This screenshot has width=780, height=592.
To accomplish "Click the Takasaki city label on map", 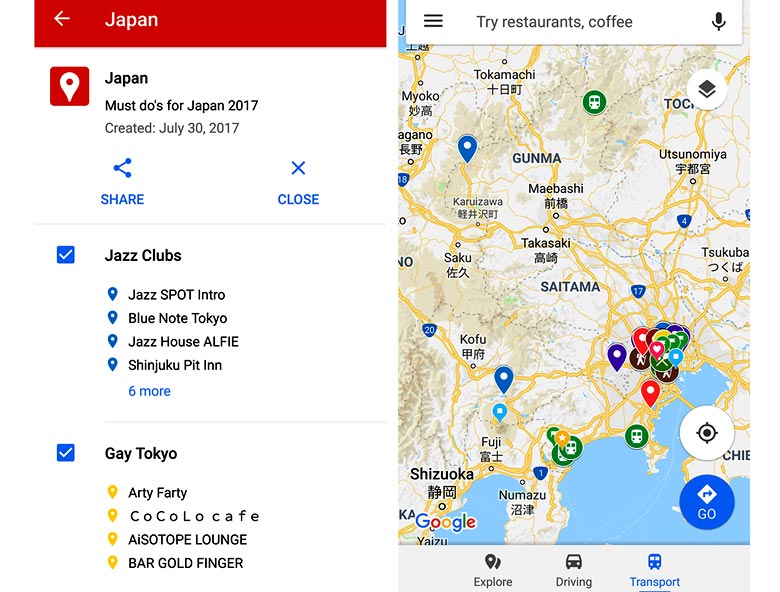I will (x=546, y=250).
